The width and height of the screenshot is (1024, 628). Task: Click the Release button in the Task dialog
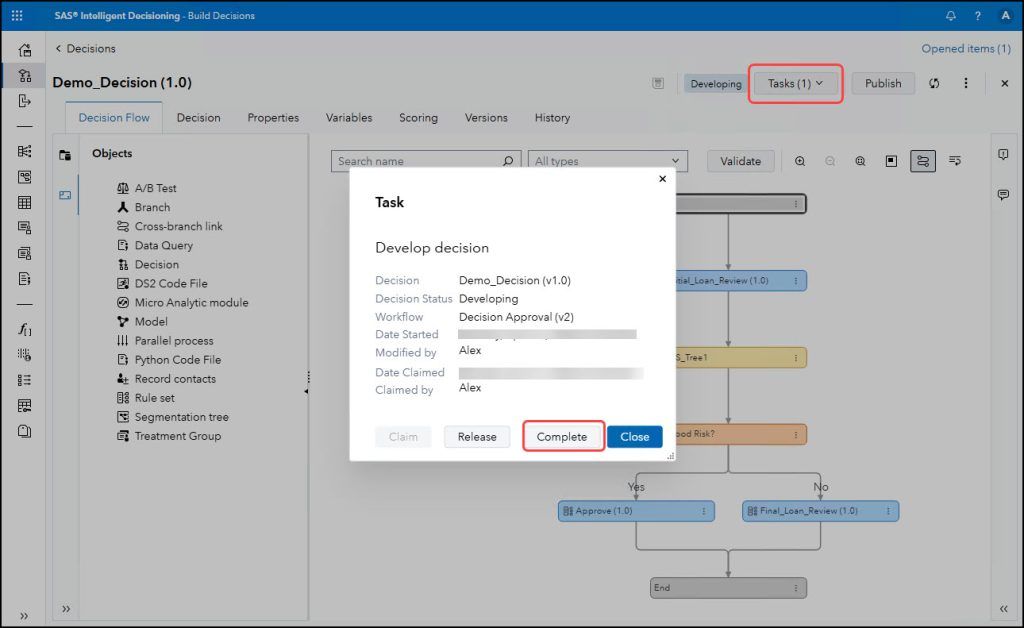click(477, 436)
